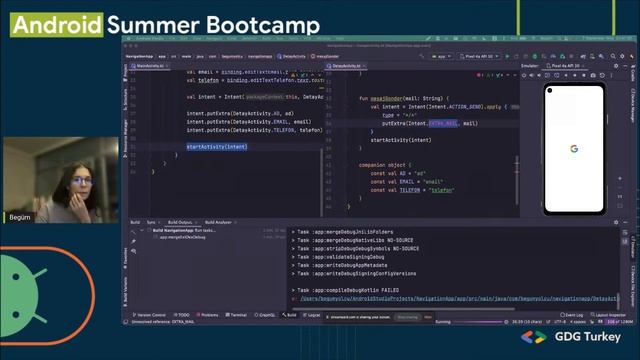This screenshot has height=360, width=640.
Task: Toggle the eye filter icon in Build panel
Action: [133, 251]
